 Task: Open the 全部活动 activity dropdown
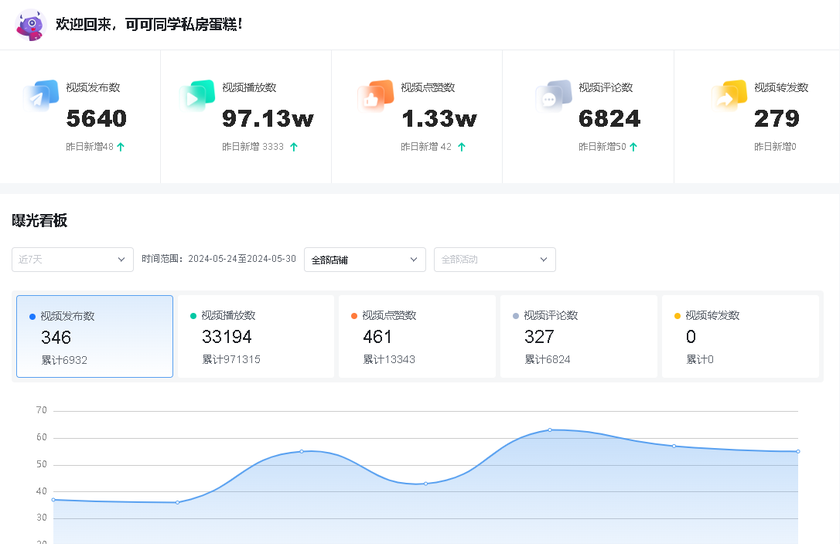[x=494, y=260]
